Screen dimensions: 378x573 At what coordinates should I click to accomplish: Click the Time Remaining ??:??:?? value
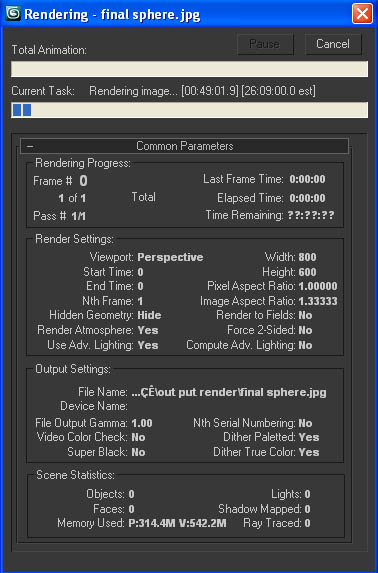(x=311, y=215)
